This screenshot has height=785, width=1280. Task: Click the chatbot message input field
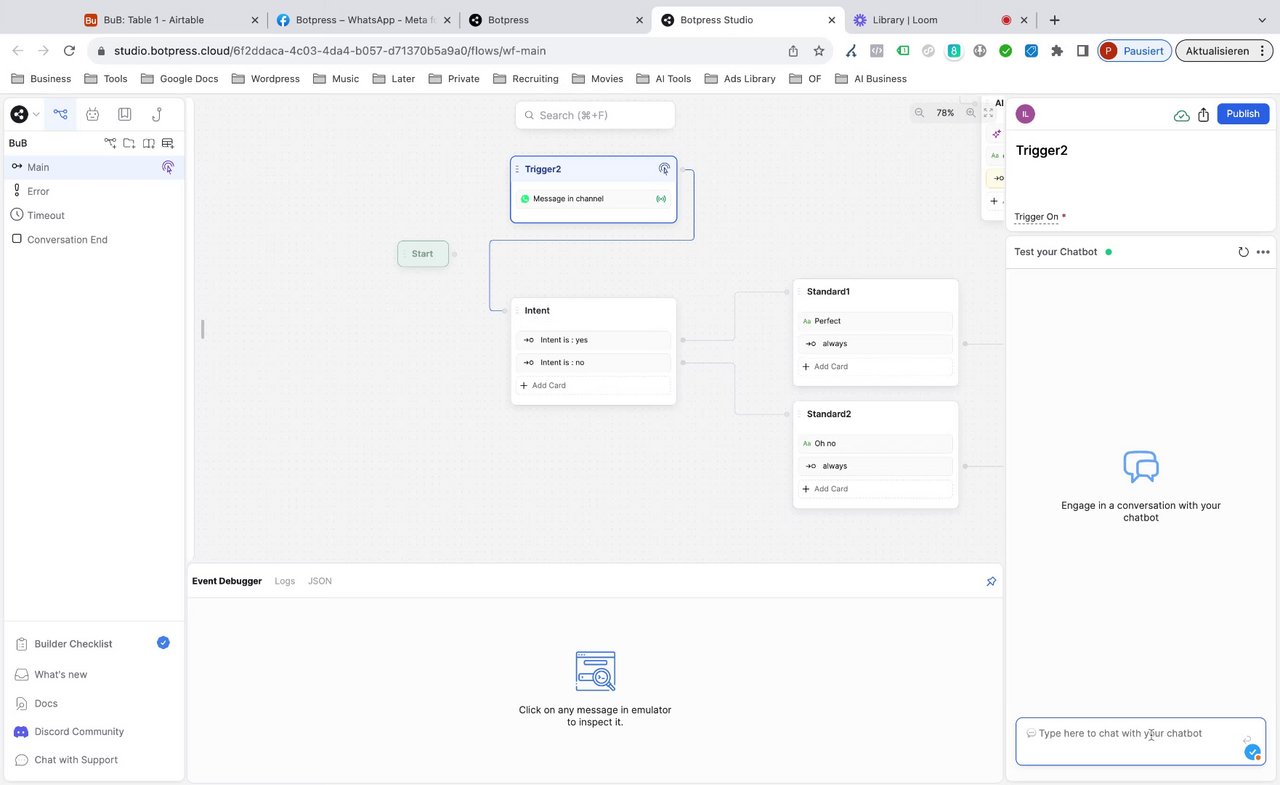coord(1140,741)
